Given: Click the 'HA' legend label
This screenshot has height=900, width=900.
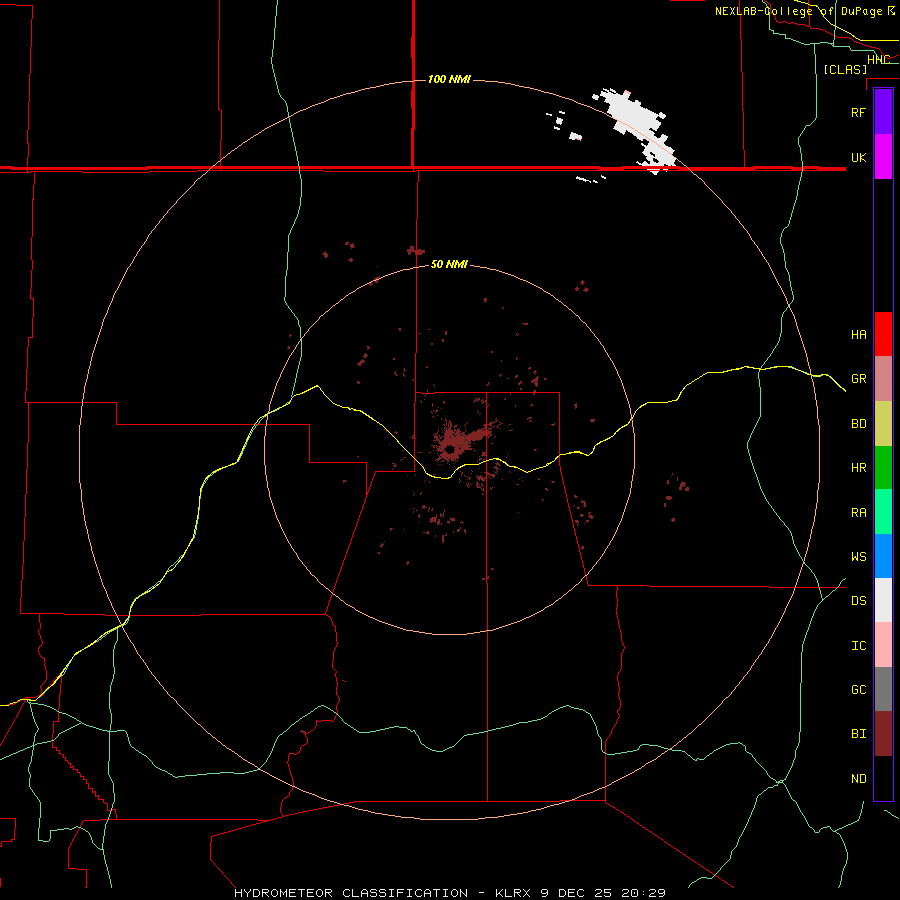Looking at the screenshot, I should (858, 334).
